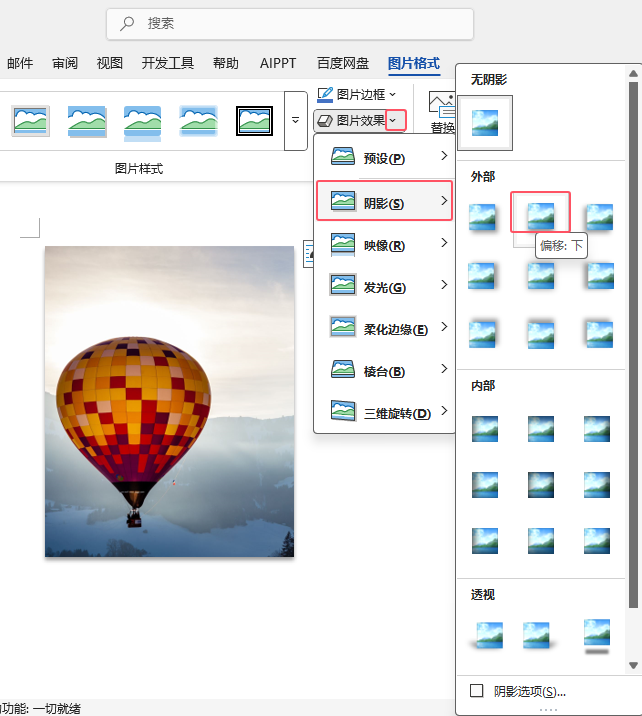Switch to the 邮件 tab
Screen dimensions: 642x716
click(20, 63)
